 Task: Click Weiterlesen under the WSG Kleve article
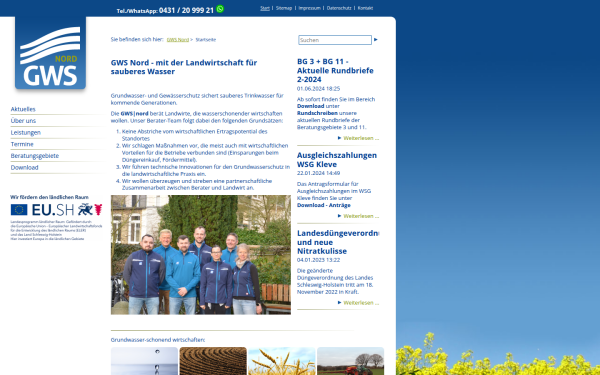(x=361, y=216)
